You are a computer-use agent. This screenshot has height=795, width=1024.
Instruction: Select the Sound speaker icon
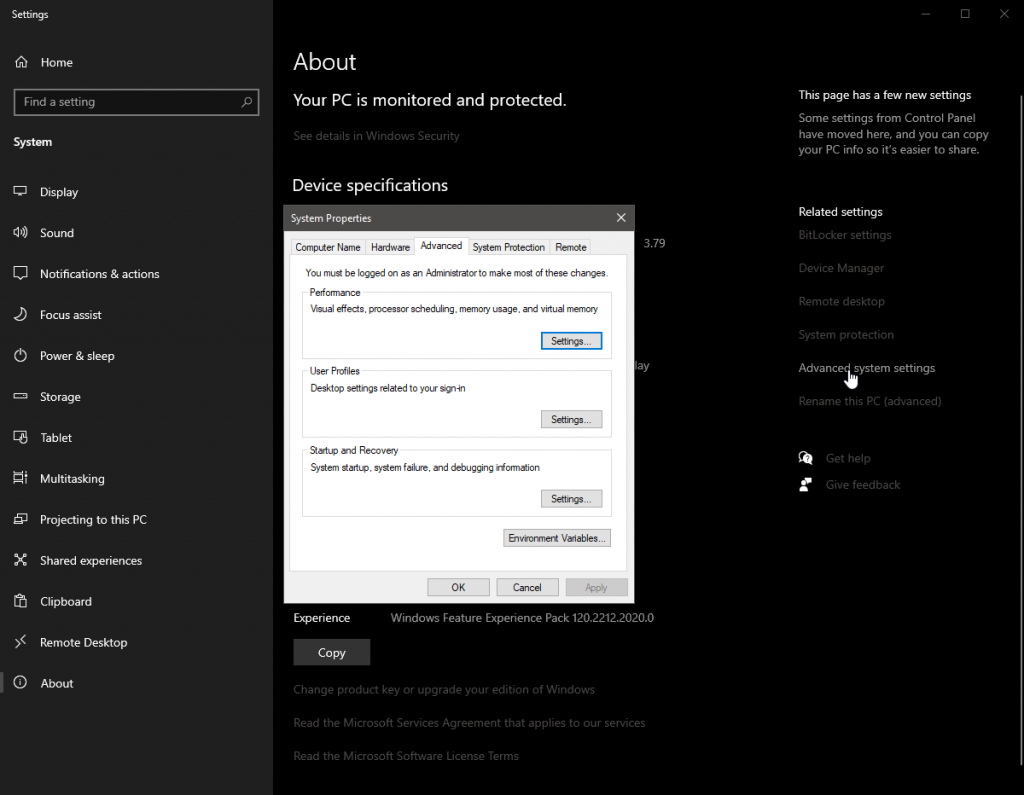pyautogui.click(x=20, y=233)
